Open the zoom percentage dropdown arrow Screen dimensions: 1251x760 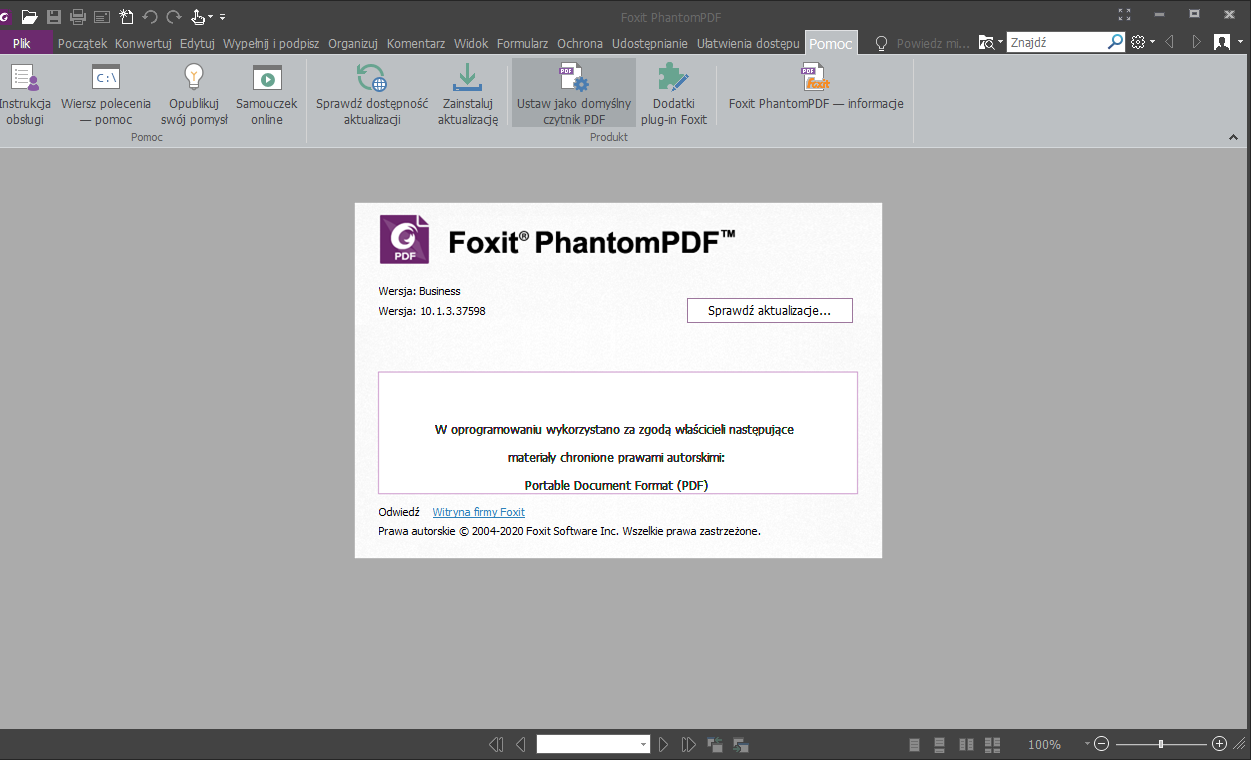tap(1087, 744)
